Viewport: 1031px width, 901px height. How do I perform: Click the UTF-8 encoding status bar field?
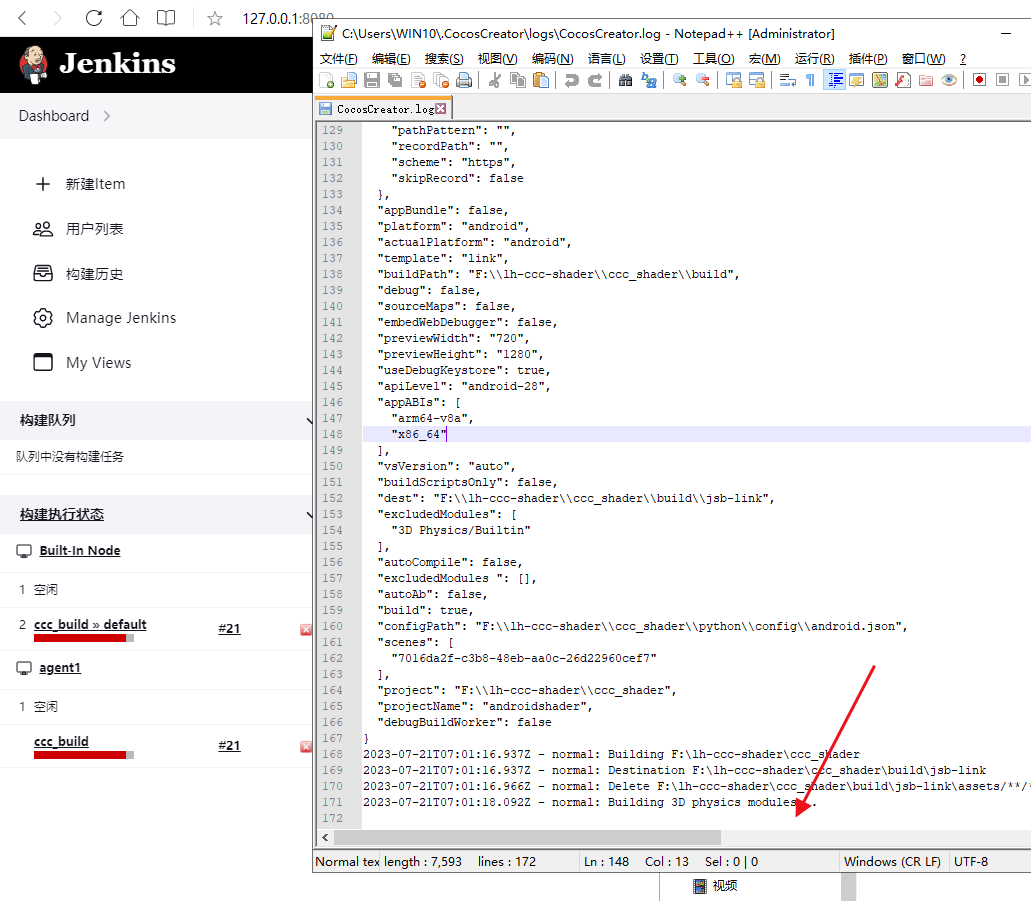(971, 862)
